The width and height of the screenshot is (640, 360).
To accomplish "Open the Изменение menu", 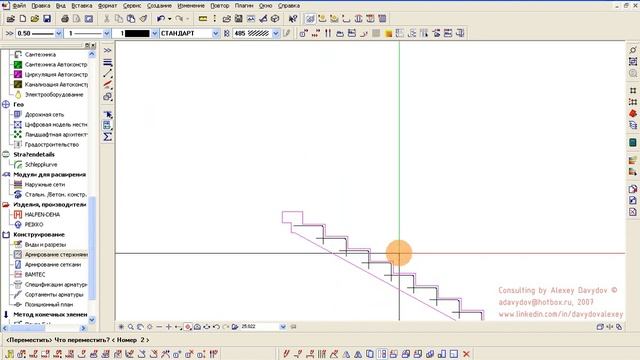I will (191, 6).
